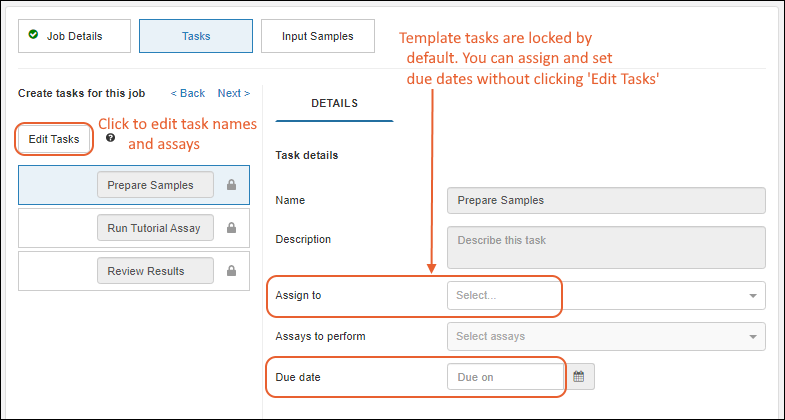Open the DETAILS panel tab
The image size is (785, 420).
334,103
